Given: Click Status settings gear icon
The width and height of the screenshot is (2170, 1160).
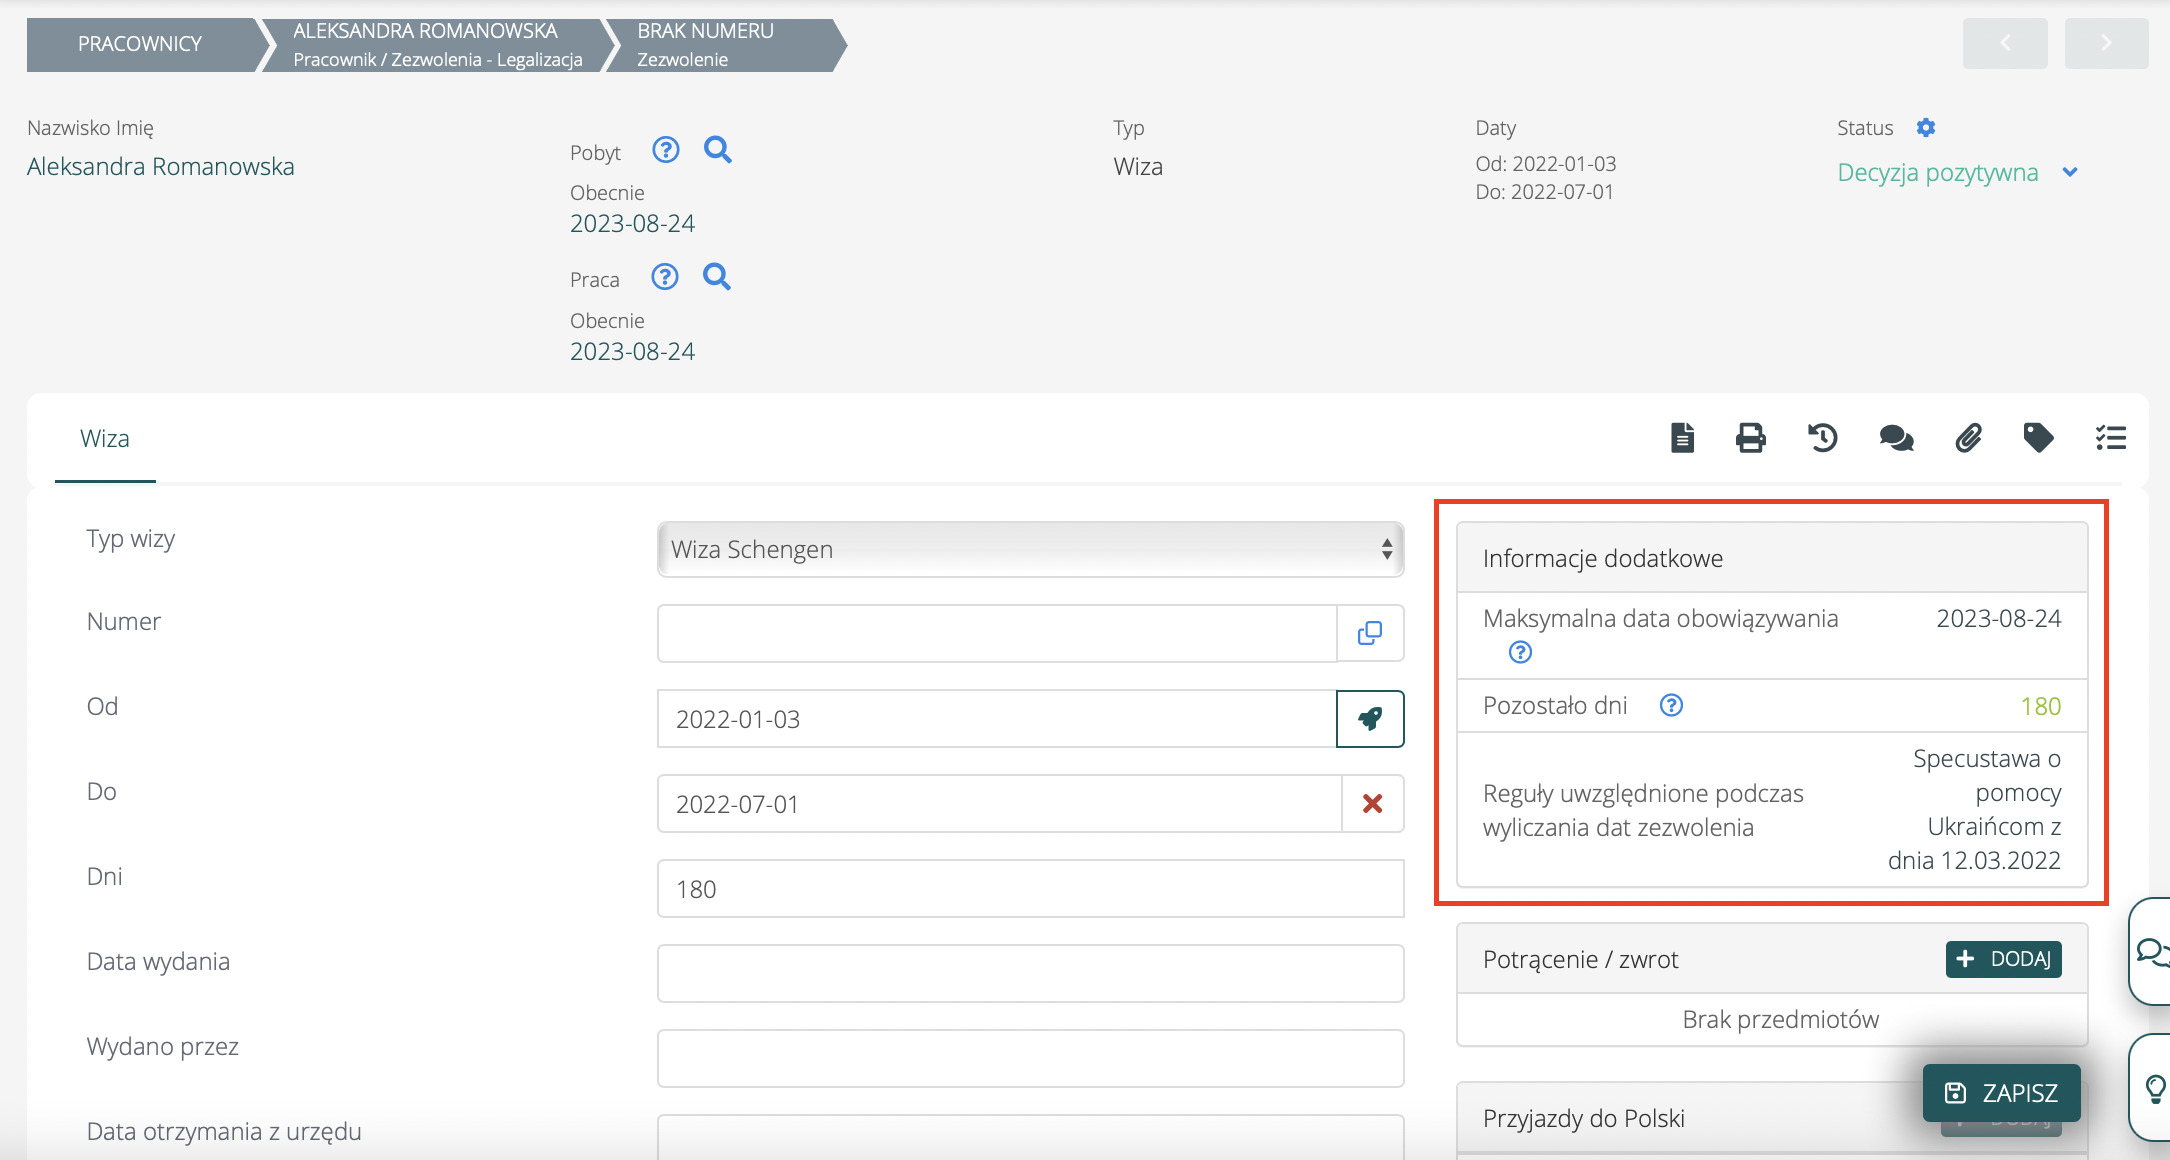Looking at the screenshot, I should 1926,128.
